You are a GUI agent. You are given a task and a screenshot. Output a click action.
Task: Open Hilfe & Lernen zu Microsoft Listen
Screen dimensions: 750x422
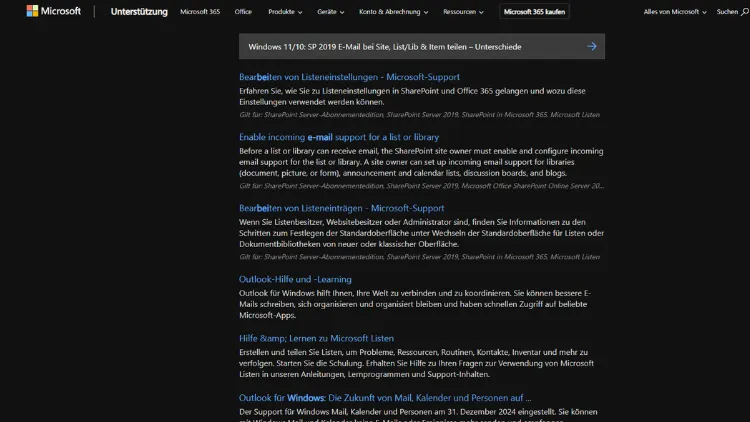pos(316,338)
